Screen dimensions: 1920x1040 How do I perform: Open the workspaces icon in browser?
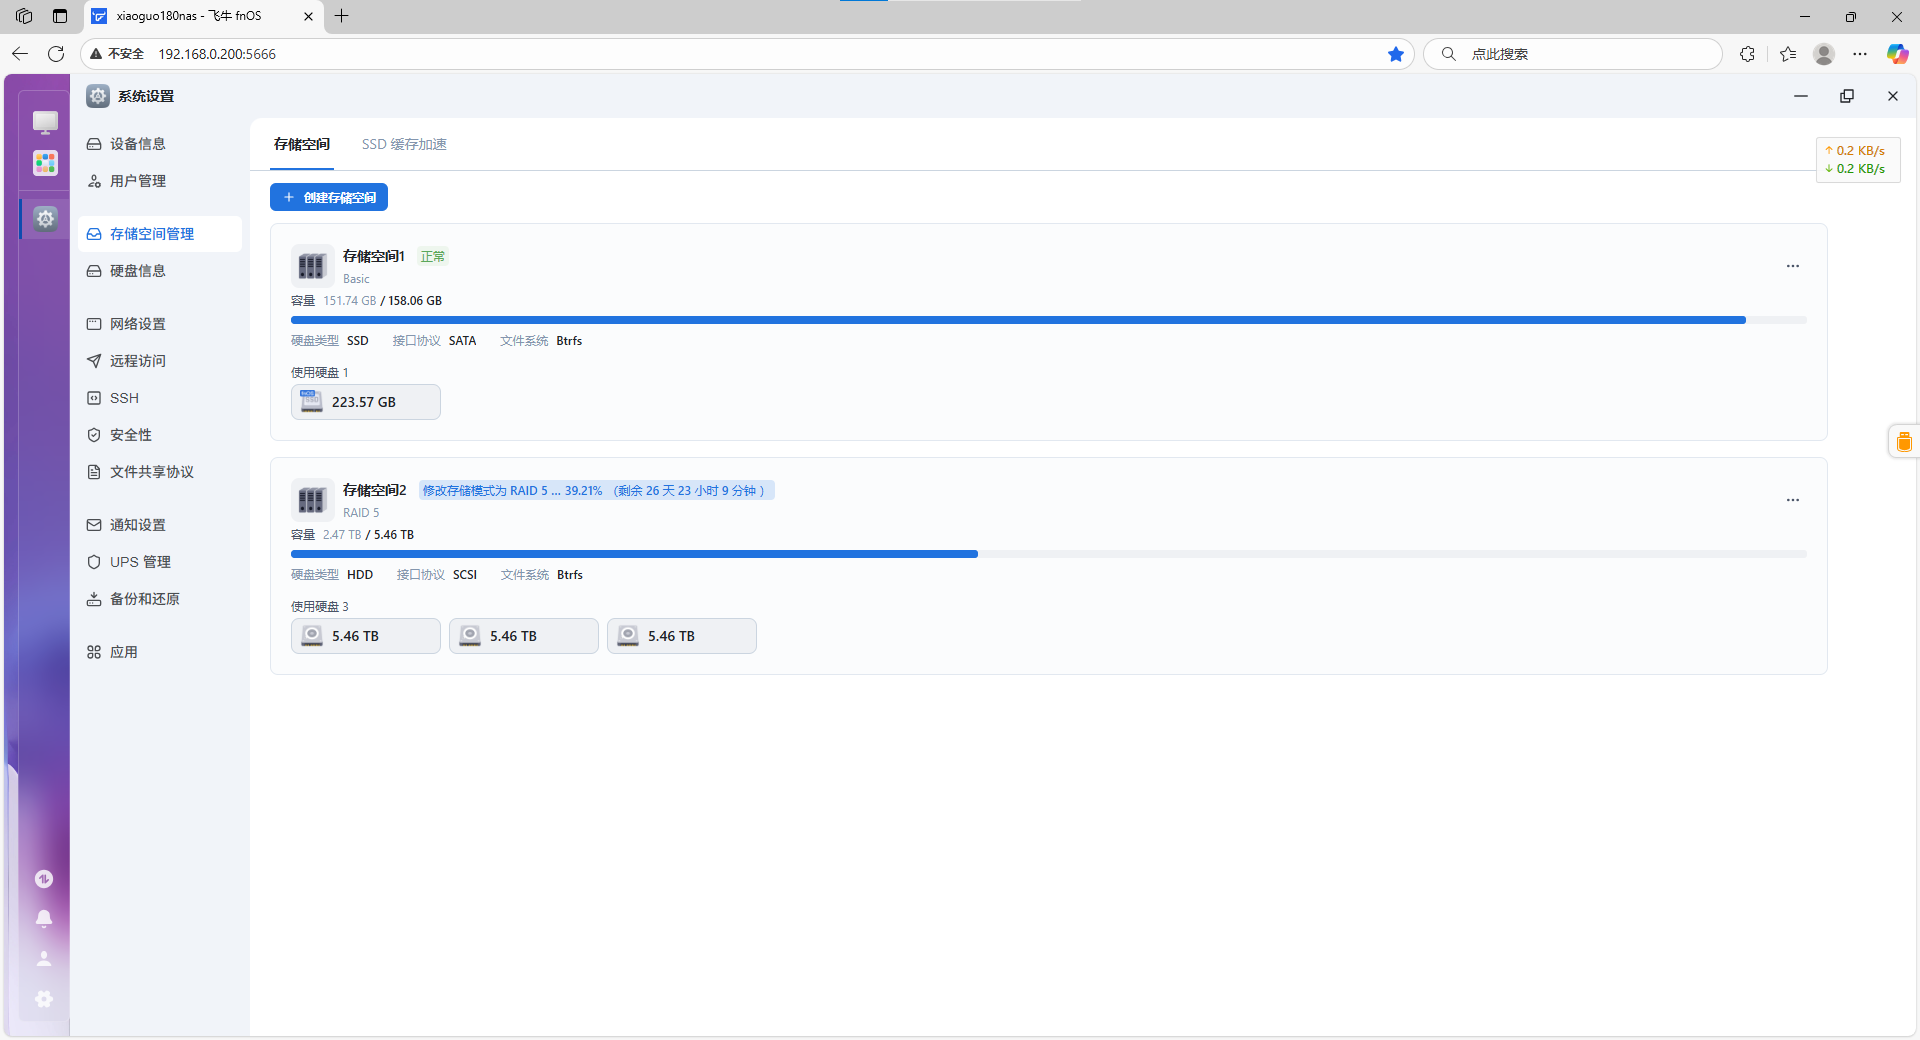tap(24, 16)
